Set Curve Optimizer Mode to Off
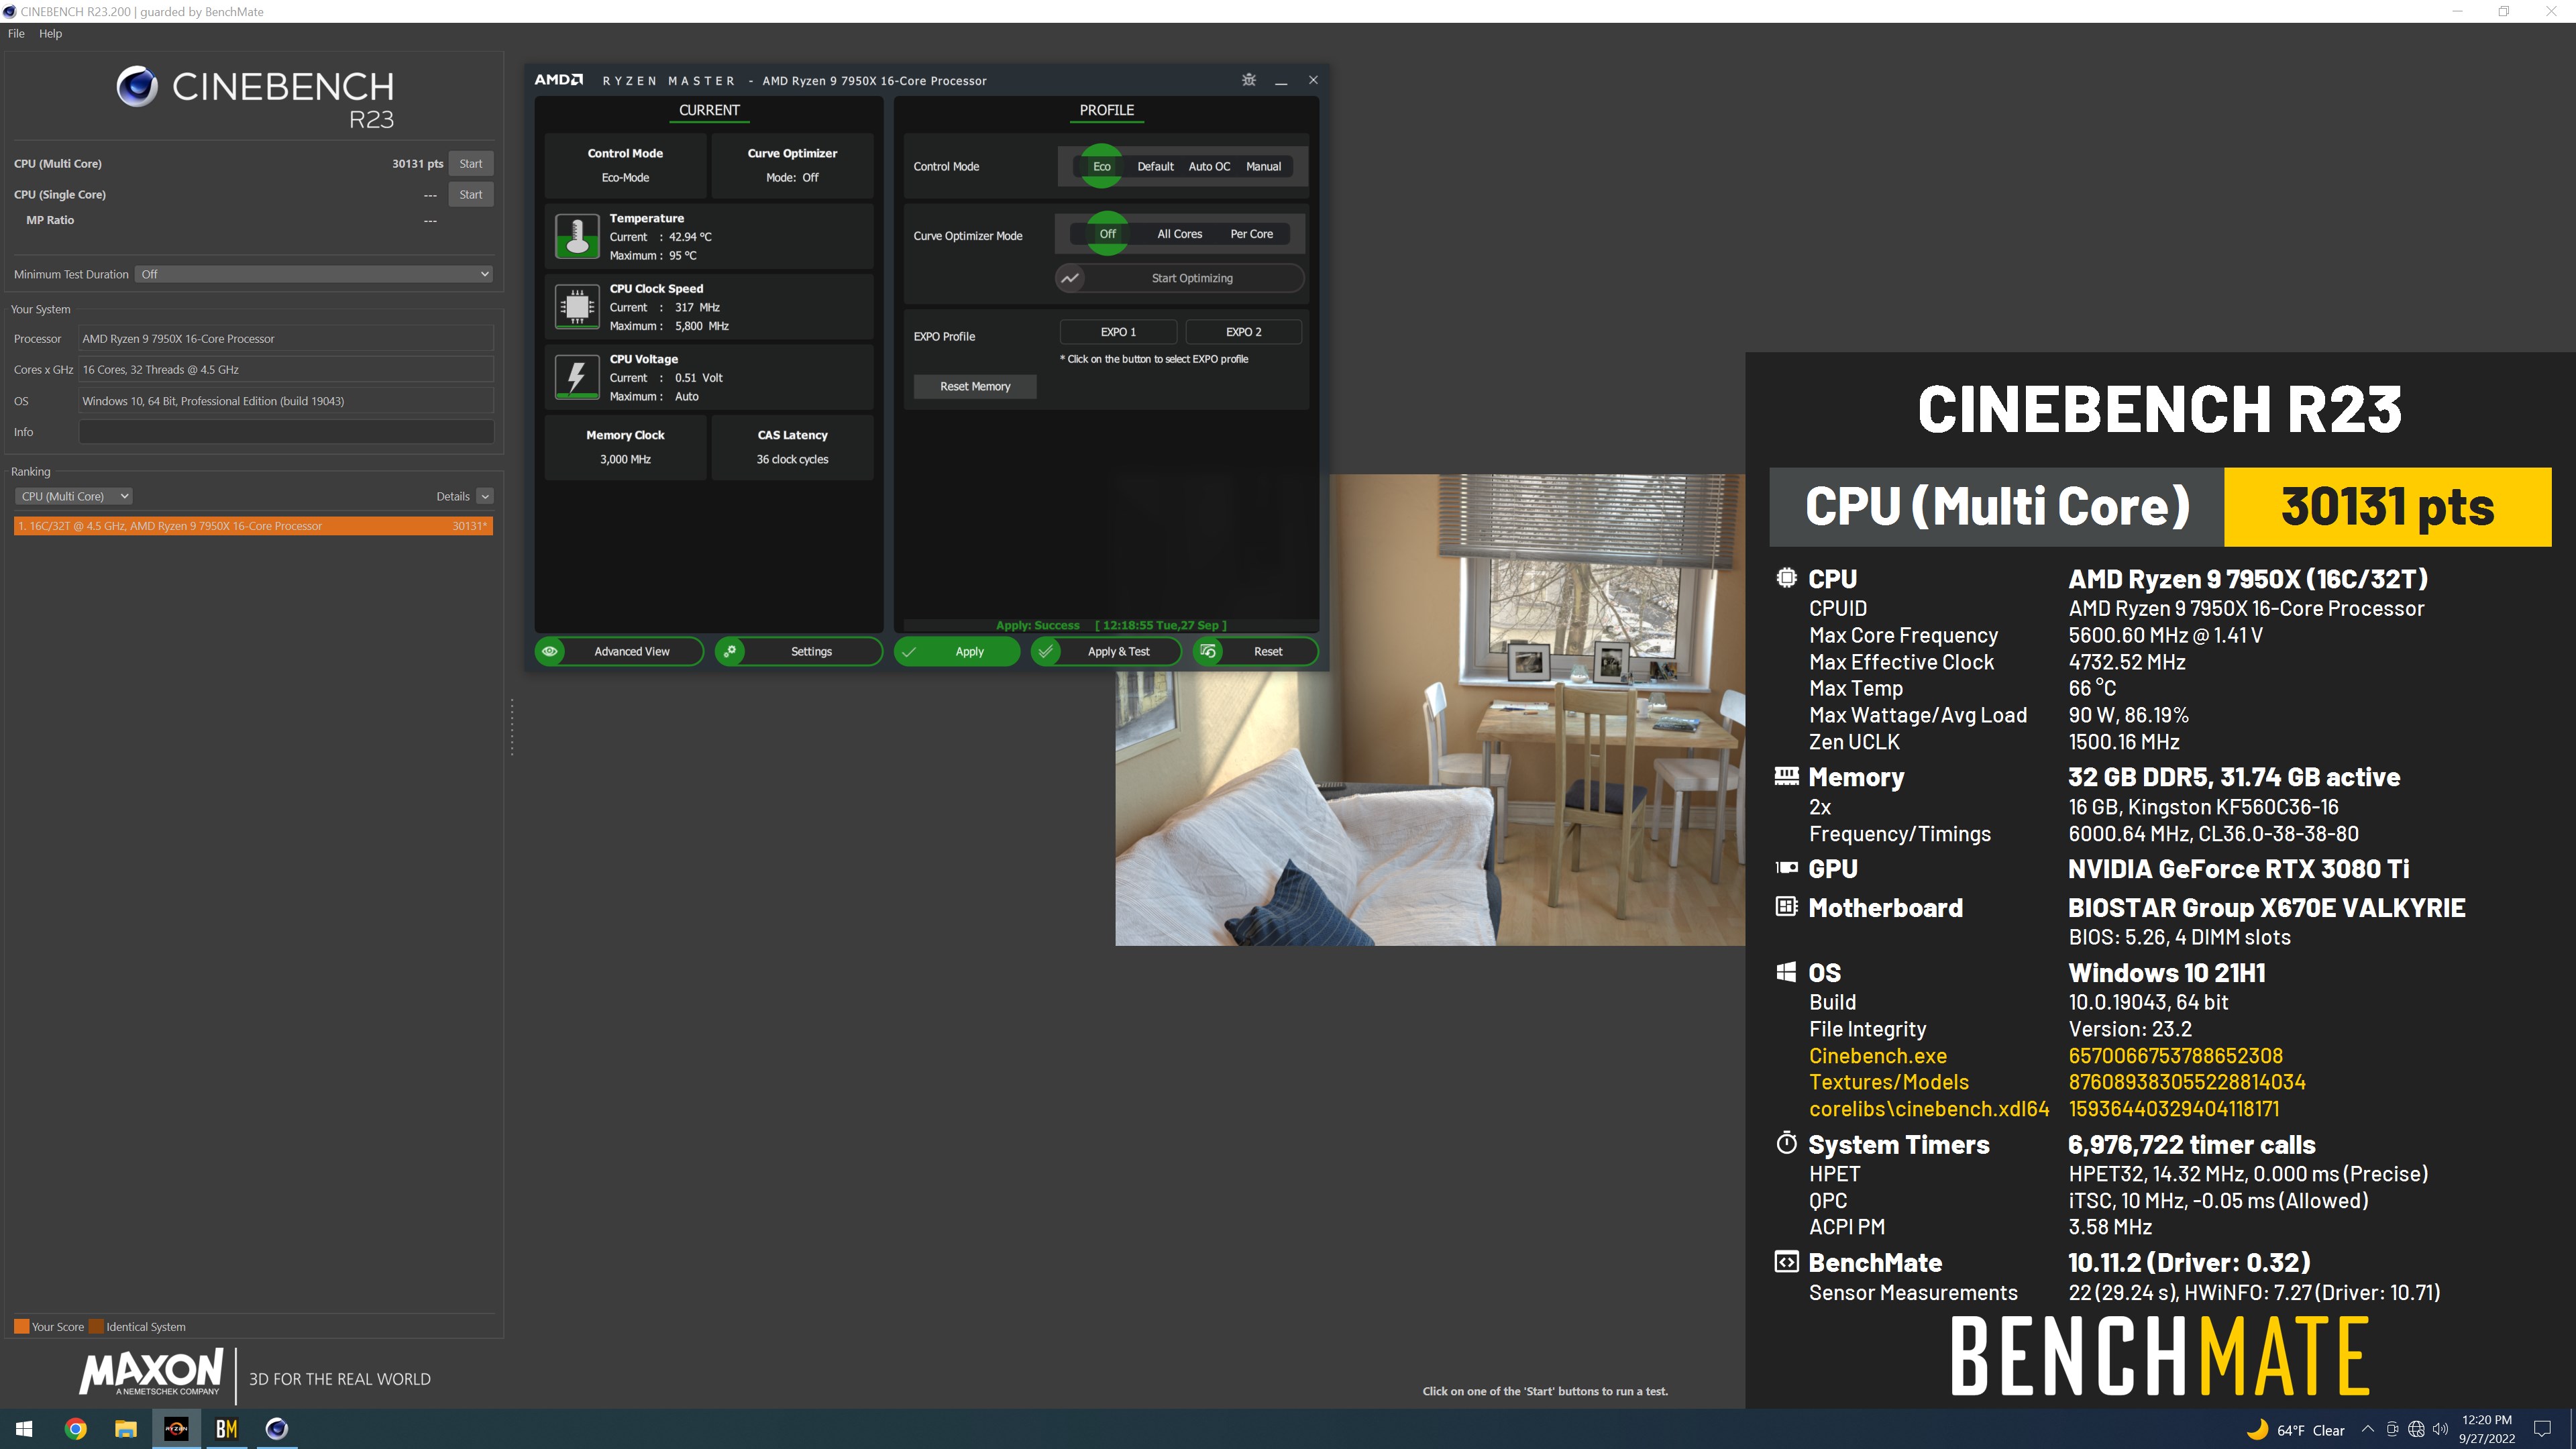2576x1449 pixels. [x=1107, y=234]
